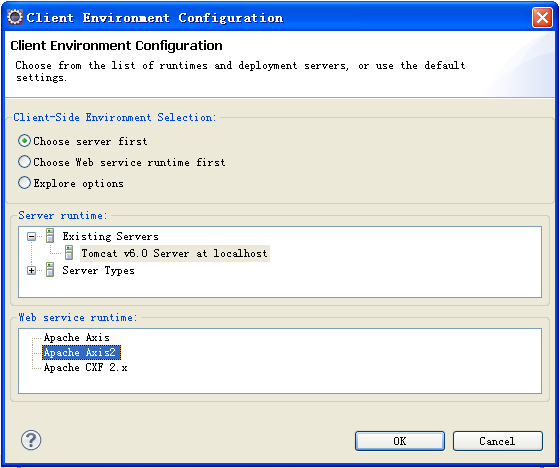
Task: Select the Server Types tree entry
Action: 98,270
